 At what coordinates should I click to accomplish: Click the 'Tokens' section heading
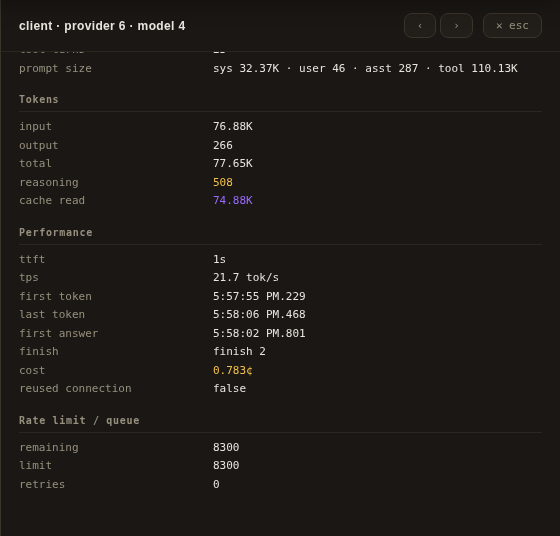point(39,99)
